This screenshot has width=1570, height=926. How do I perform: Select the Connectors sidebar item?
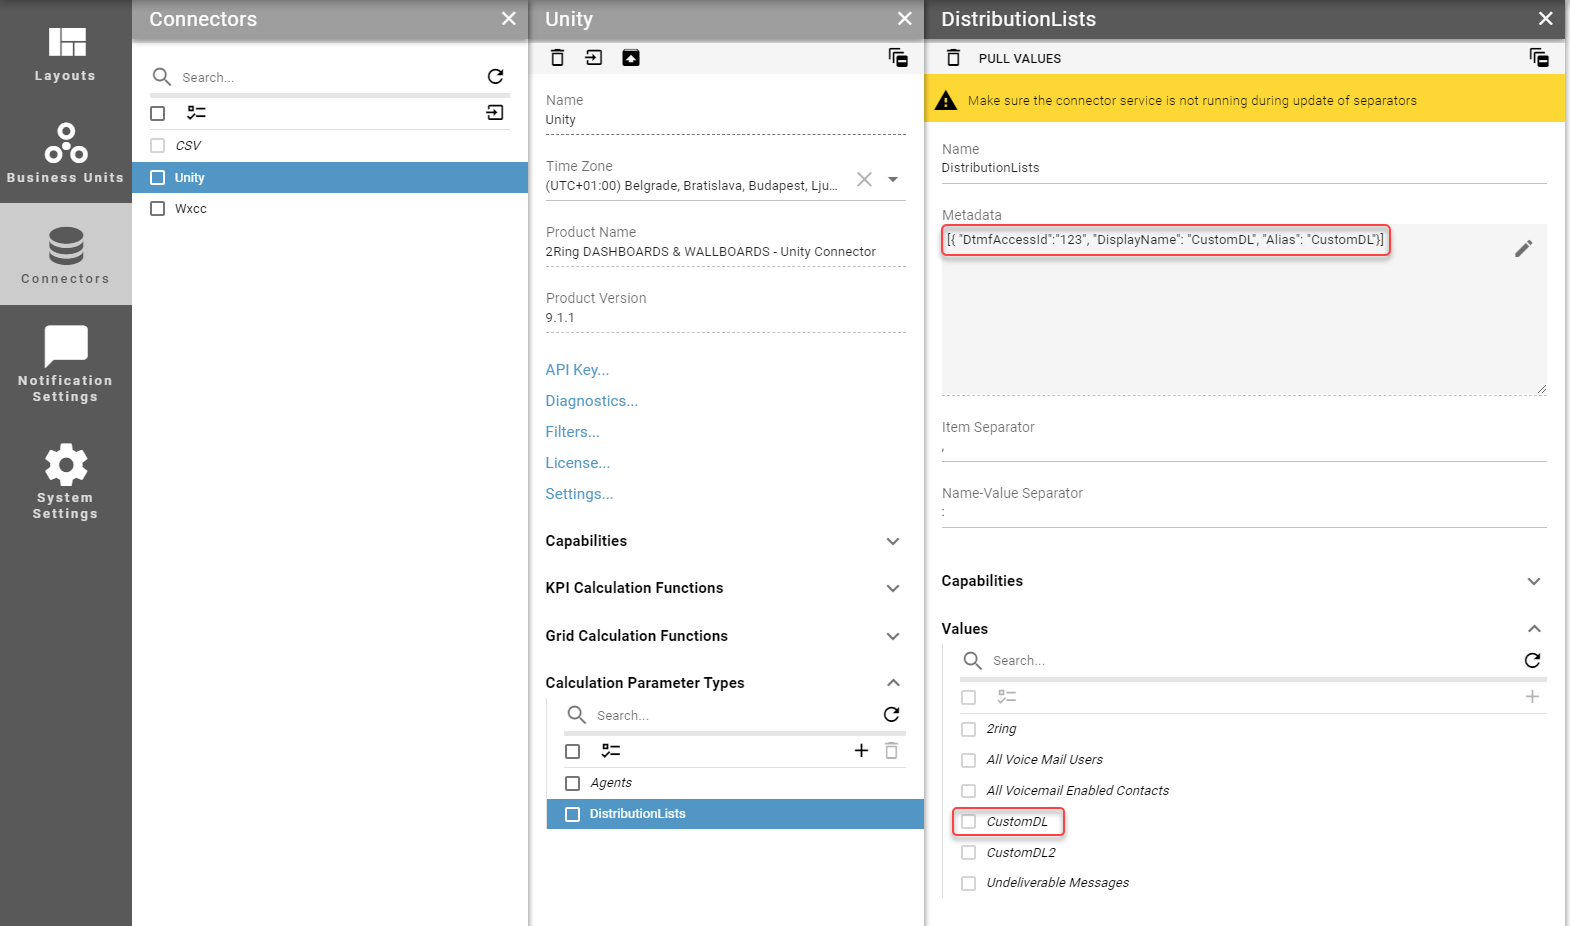[66, 255]
